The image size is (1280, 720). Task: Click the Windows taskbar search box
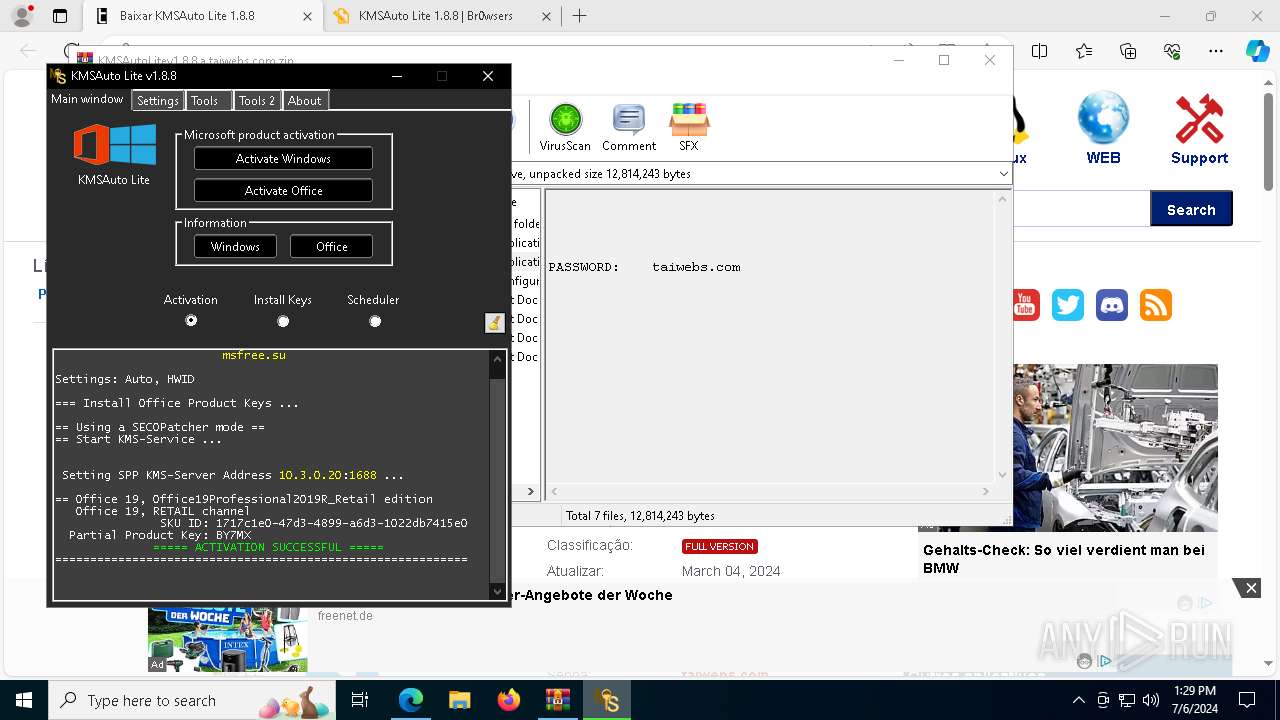[190, 700]
